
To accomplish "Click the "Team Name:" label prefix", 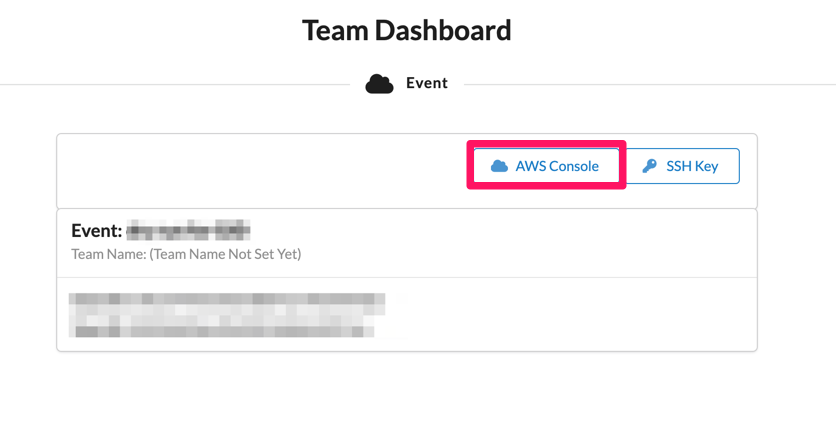I will [x=108, y=254].
